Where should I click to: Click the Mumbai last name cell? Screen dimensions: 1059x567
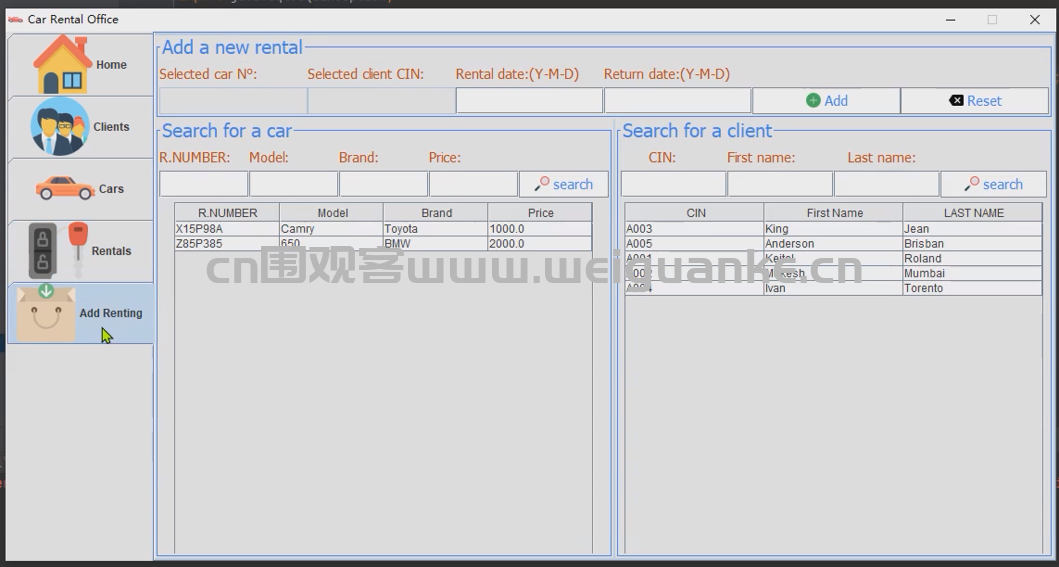click(973, 273)
